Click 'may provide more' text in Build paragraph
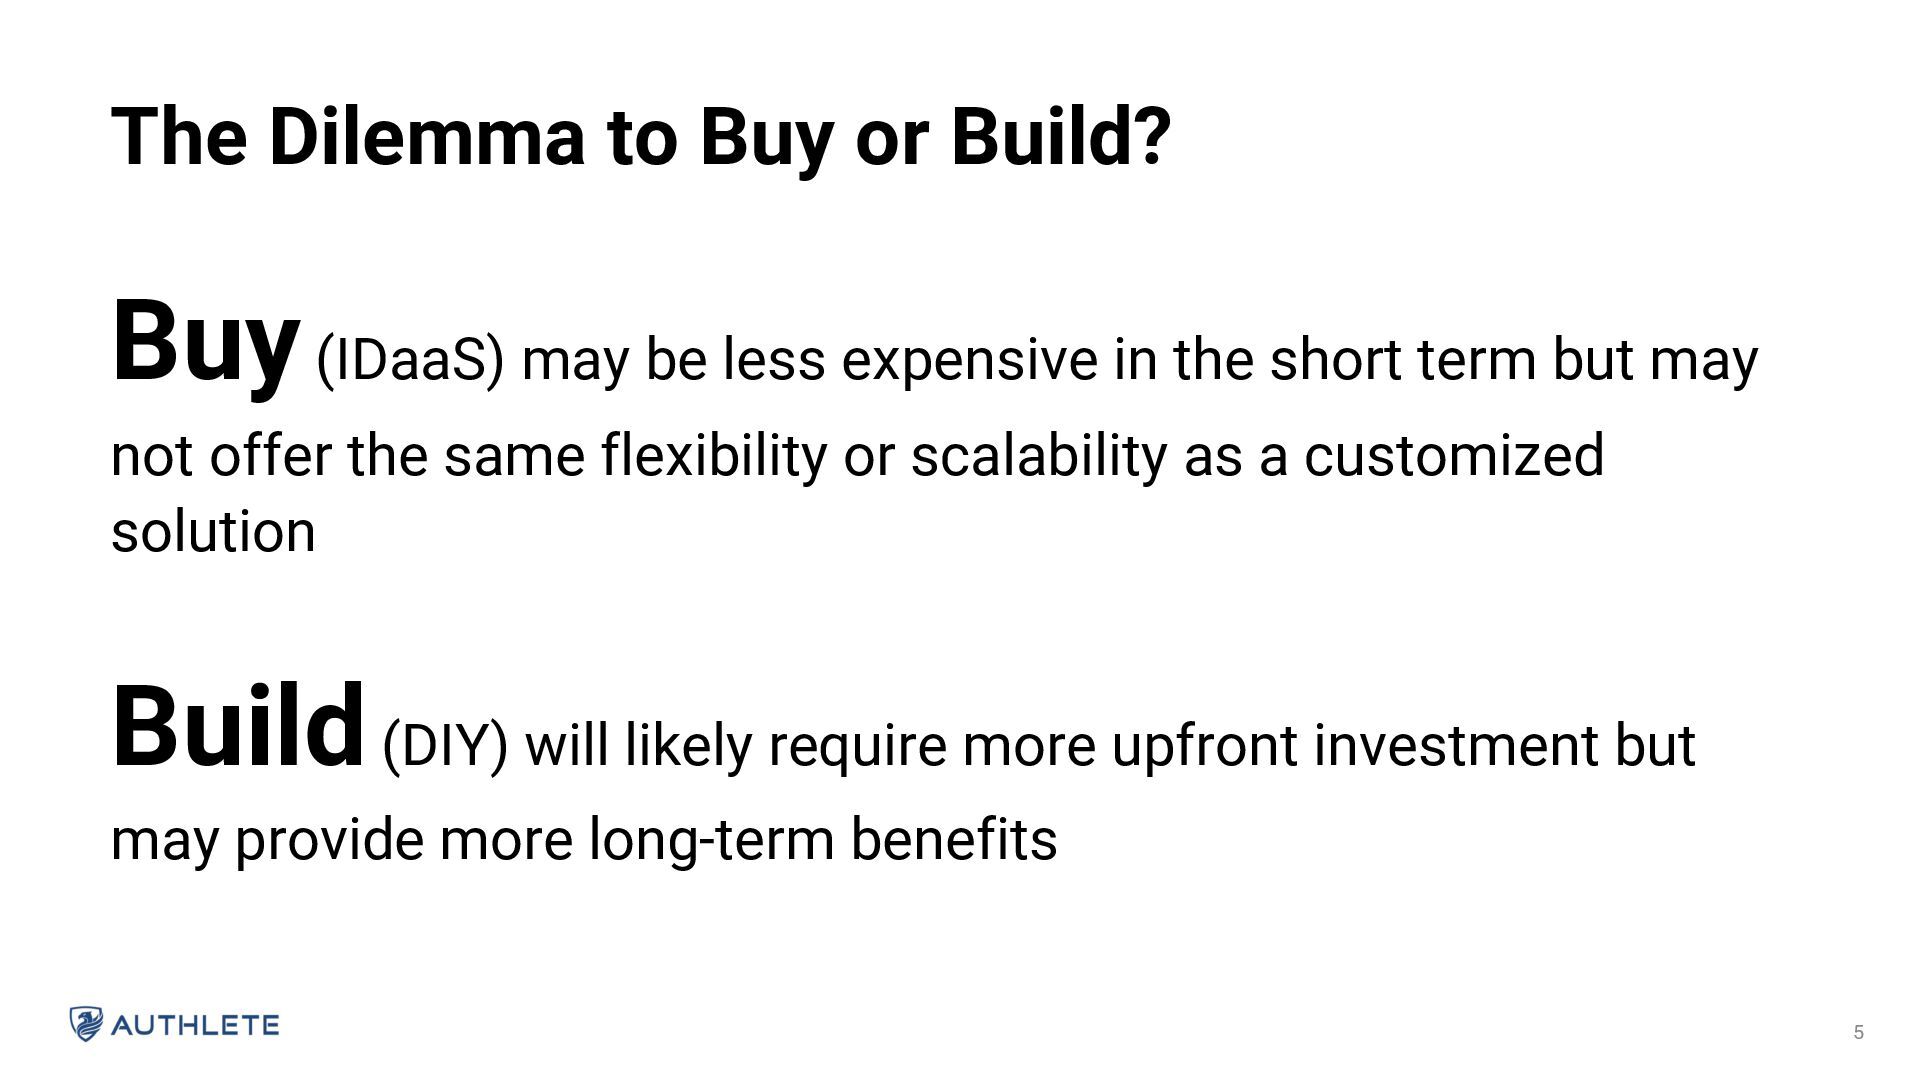 tap(342, 841)
